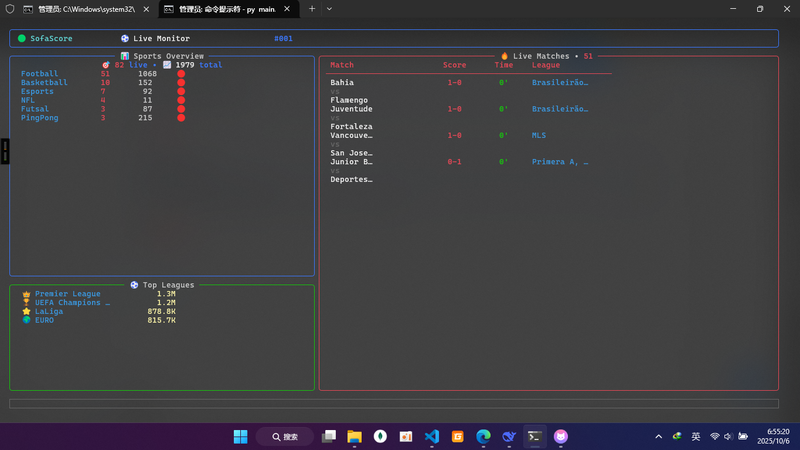Close the C:\Windows\system32 terminal tab

(146, 9)
